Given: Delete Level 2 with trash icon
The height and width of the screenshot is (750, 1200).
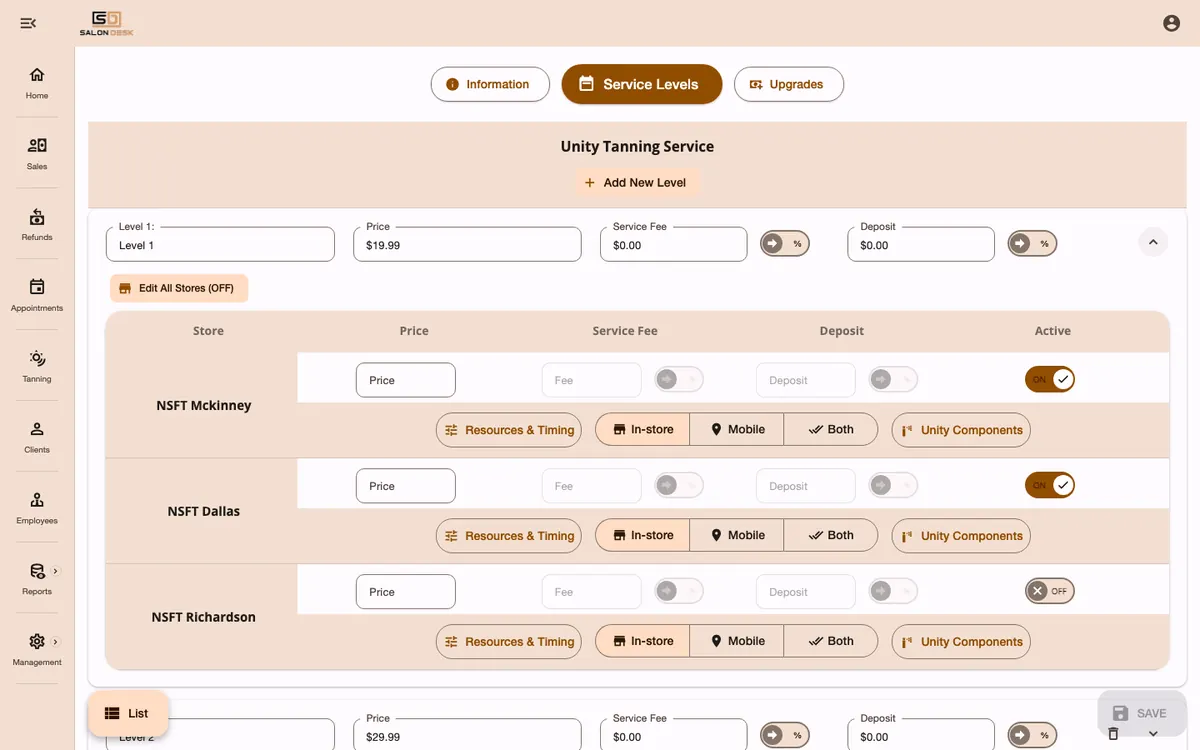Looking at the screenshot, I should (x=1113, y=734).
